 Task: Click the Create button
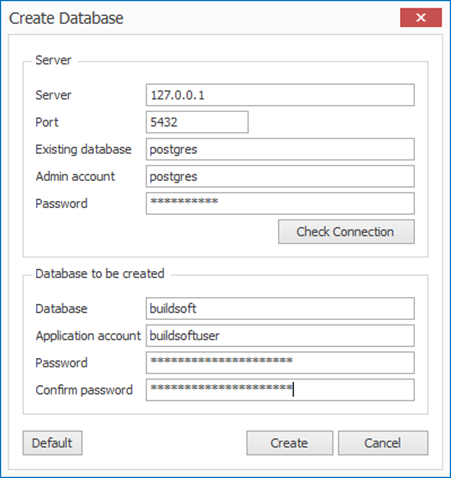(290, 443)
